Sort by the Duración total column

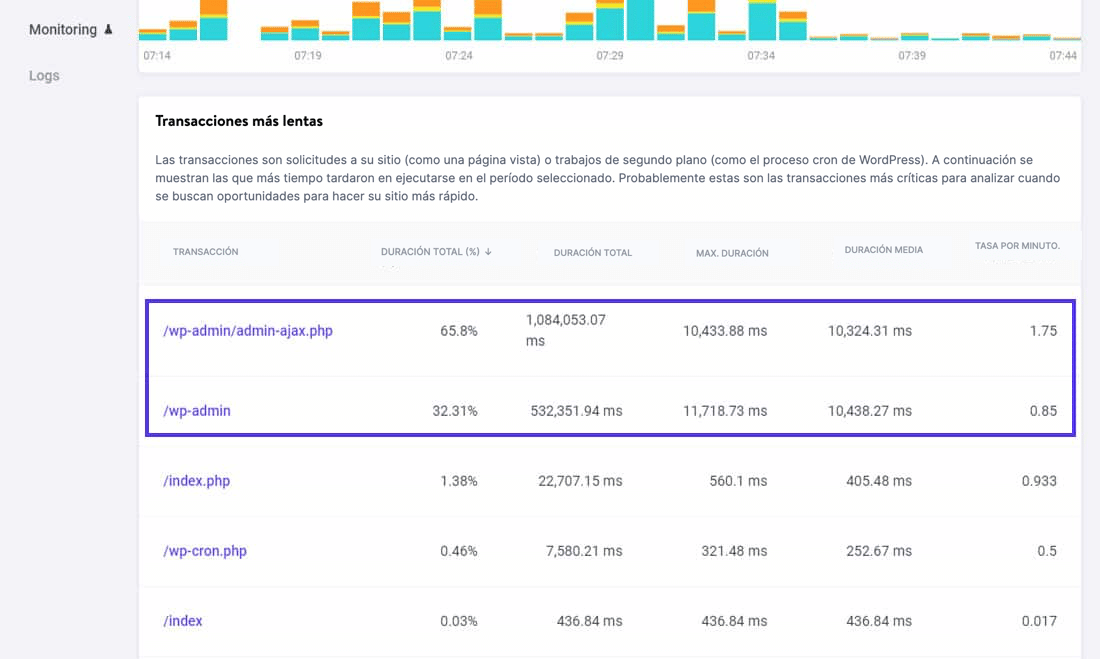(x=593, y=252)
